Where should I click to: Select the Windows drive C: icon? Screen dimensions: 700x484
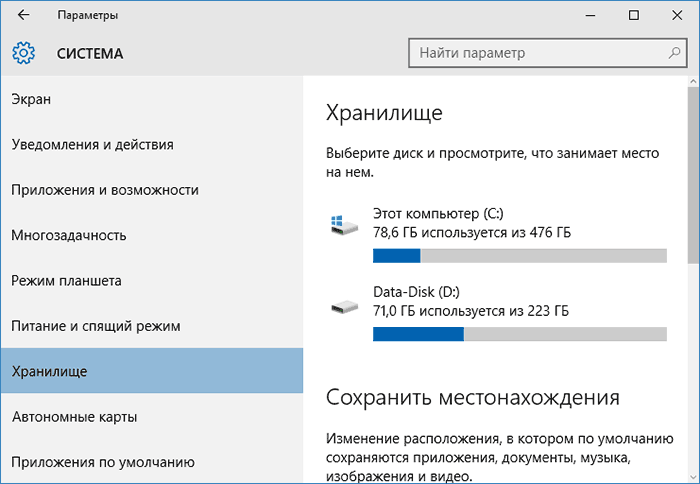[x=344, y=225]
